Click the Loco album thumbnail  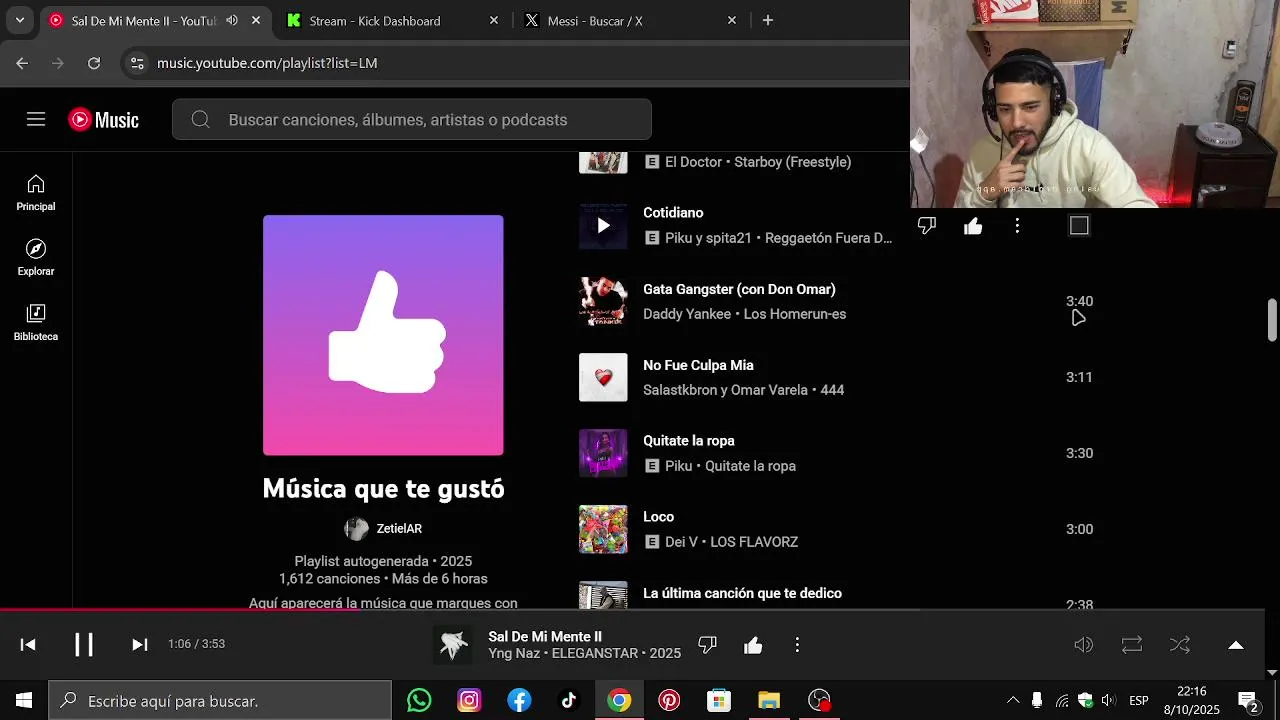point(603,529)
